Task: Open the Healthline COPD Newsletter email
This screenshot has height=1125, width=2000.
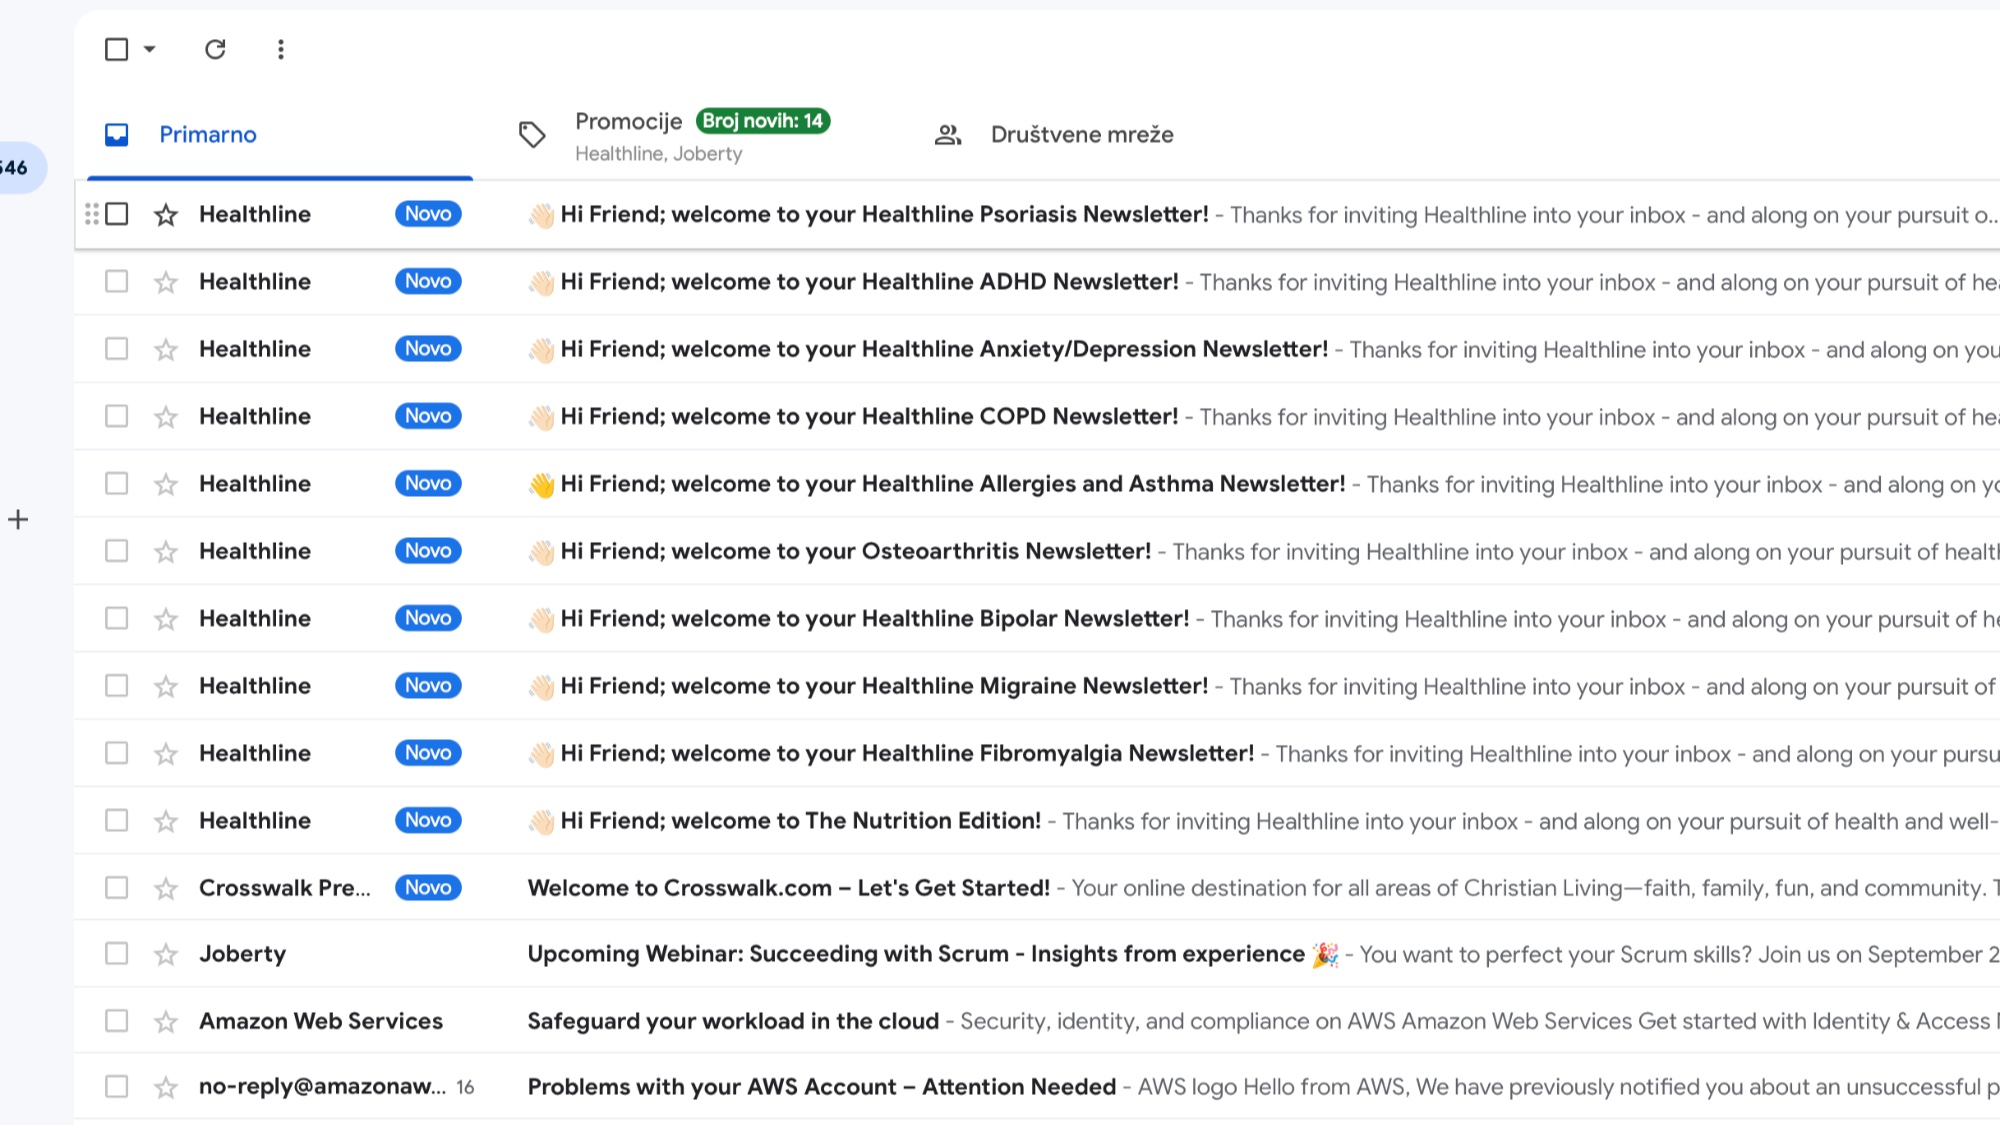Action: (1037, 416)
